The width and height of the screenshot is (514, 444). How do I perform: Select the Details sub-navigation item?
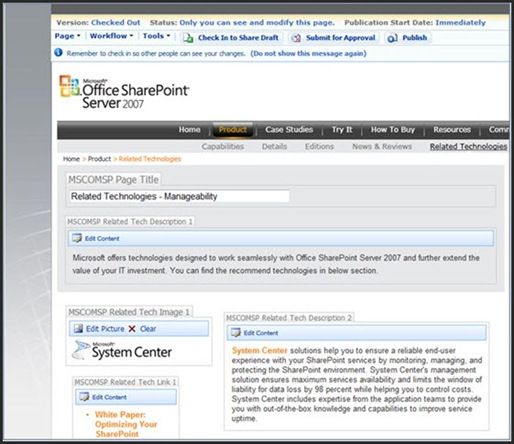click(x=274, y=146)
